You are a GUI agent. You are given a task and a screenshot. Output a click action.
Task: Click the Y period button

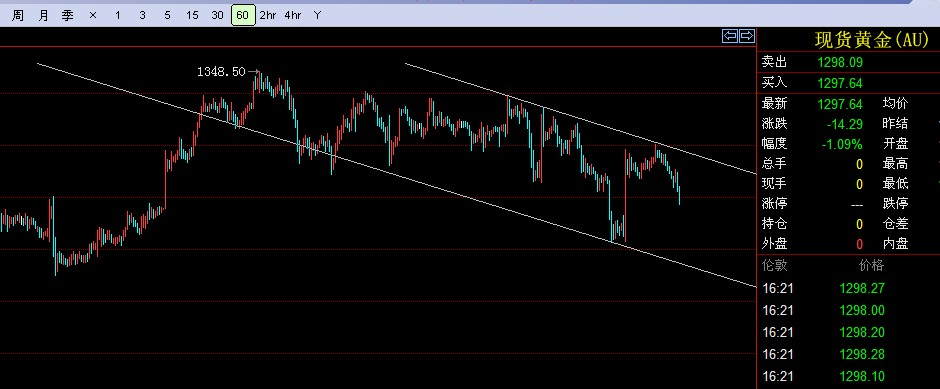(x=317, y=16)
